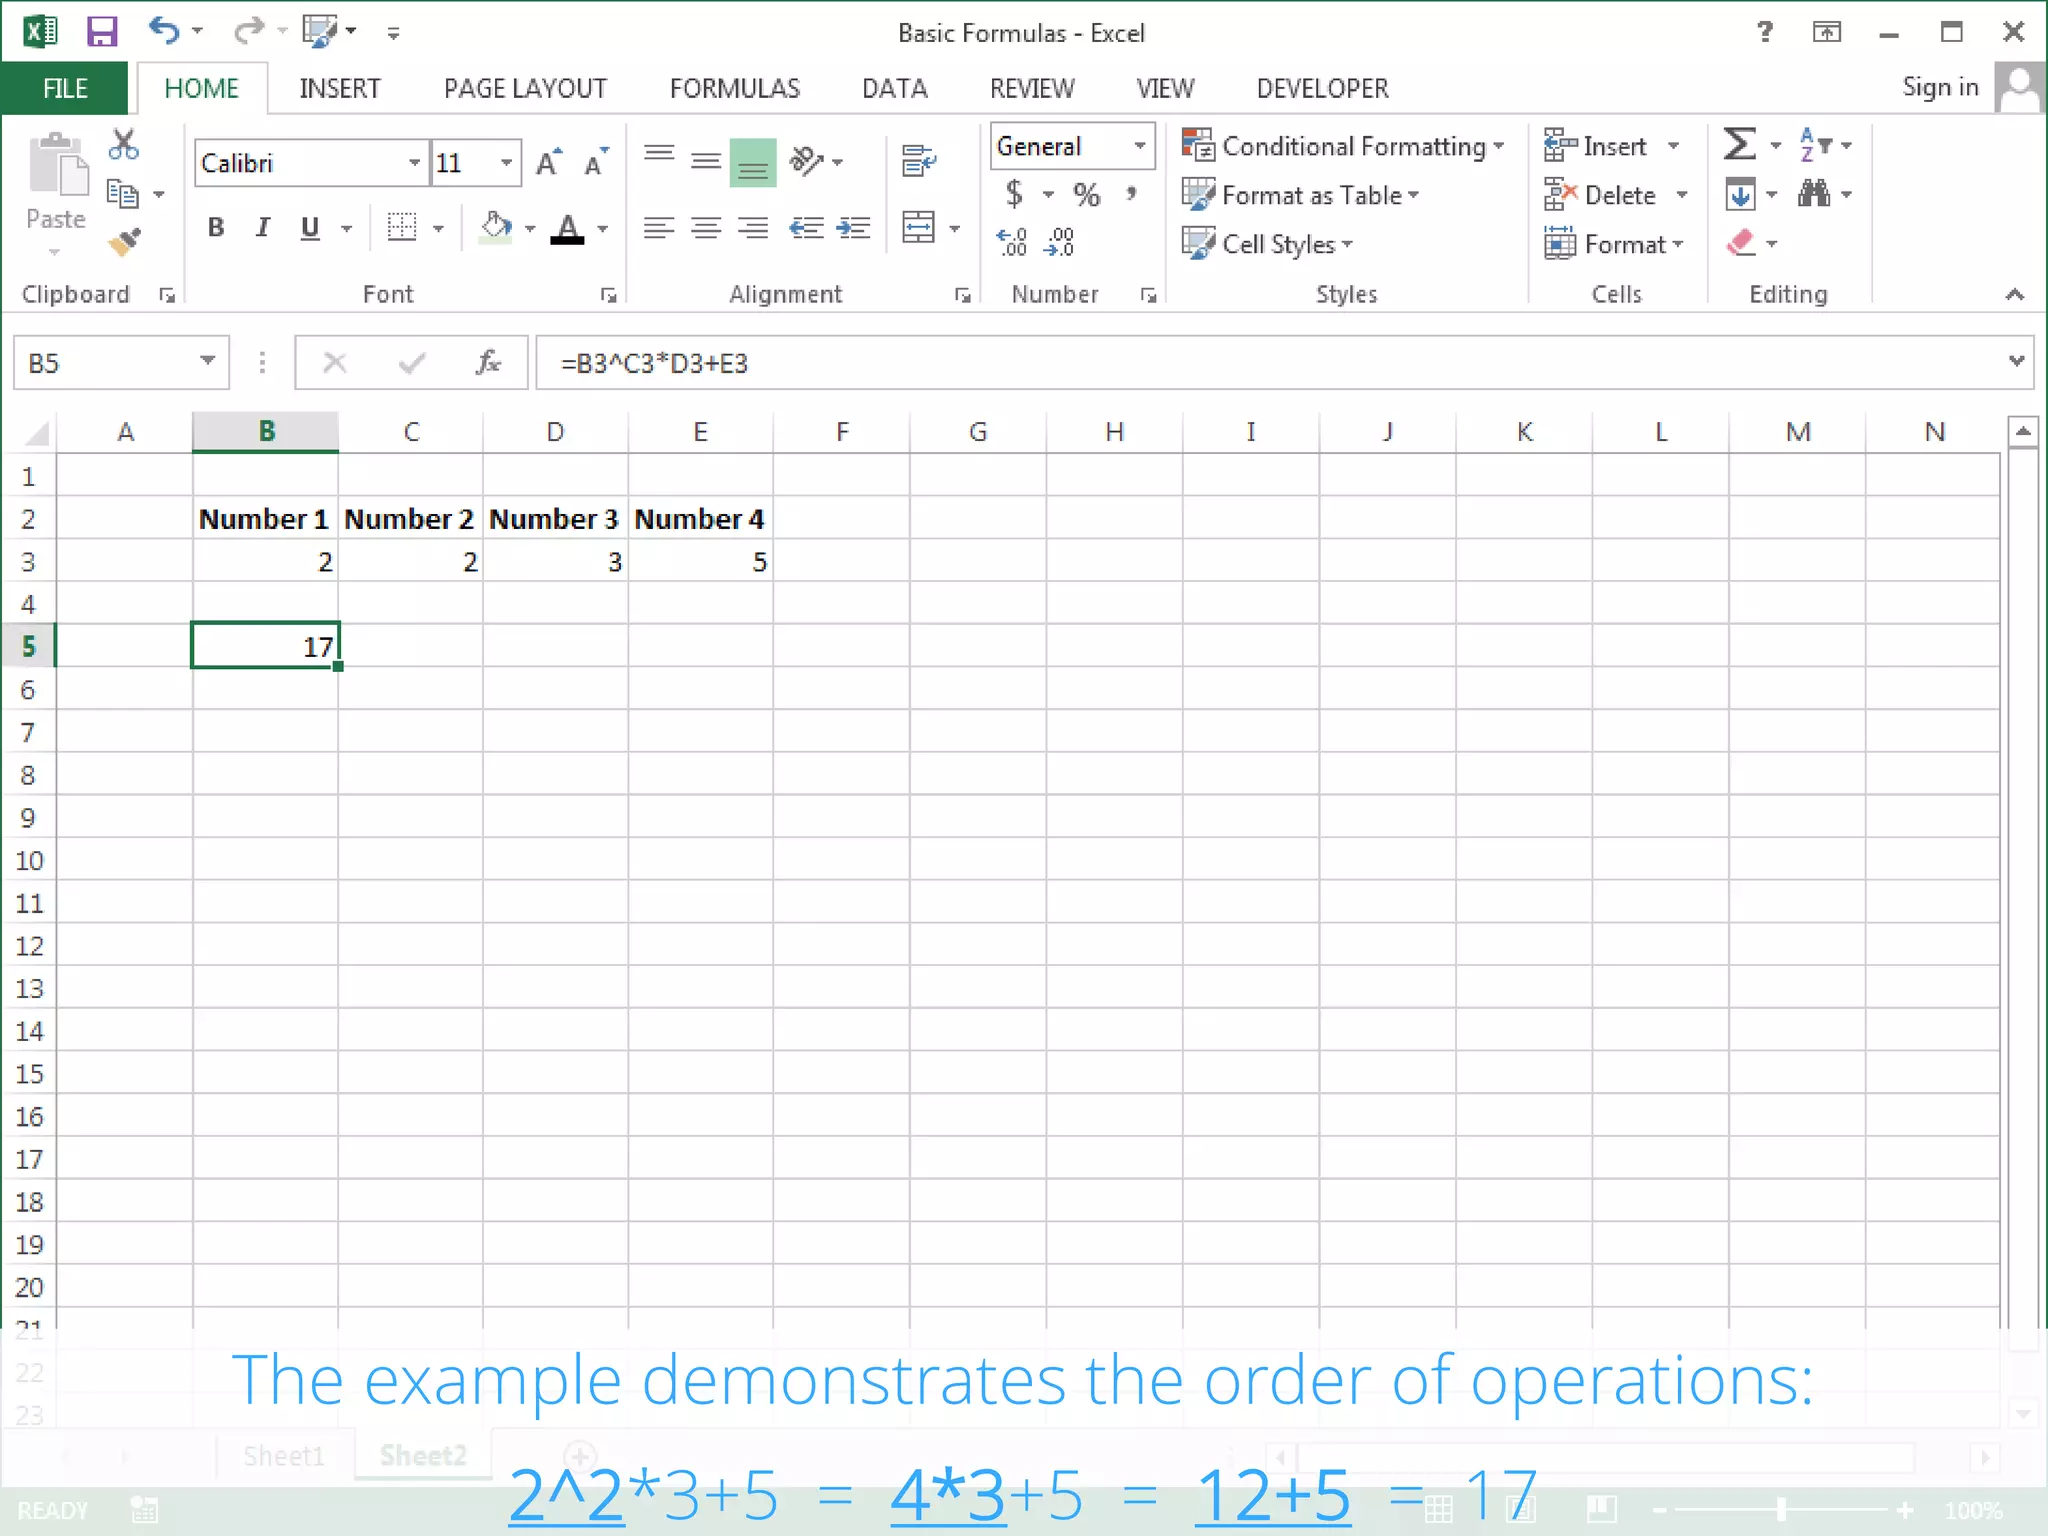Click the AutoSum sigma icon
This screenshot has height=1536, width=2048.
point(1740,145)
